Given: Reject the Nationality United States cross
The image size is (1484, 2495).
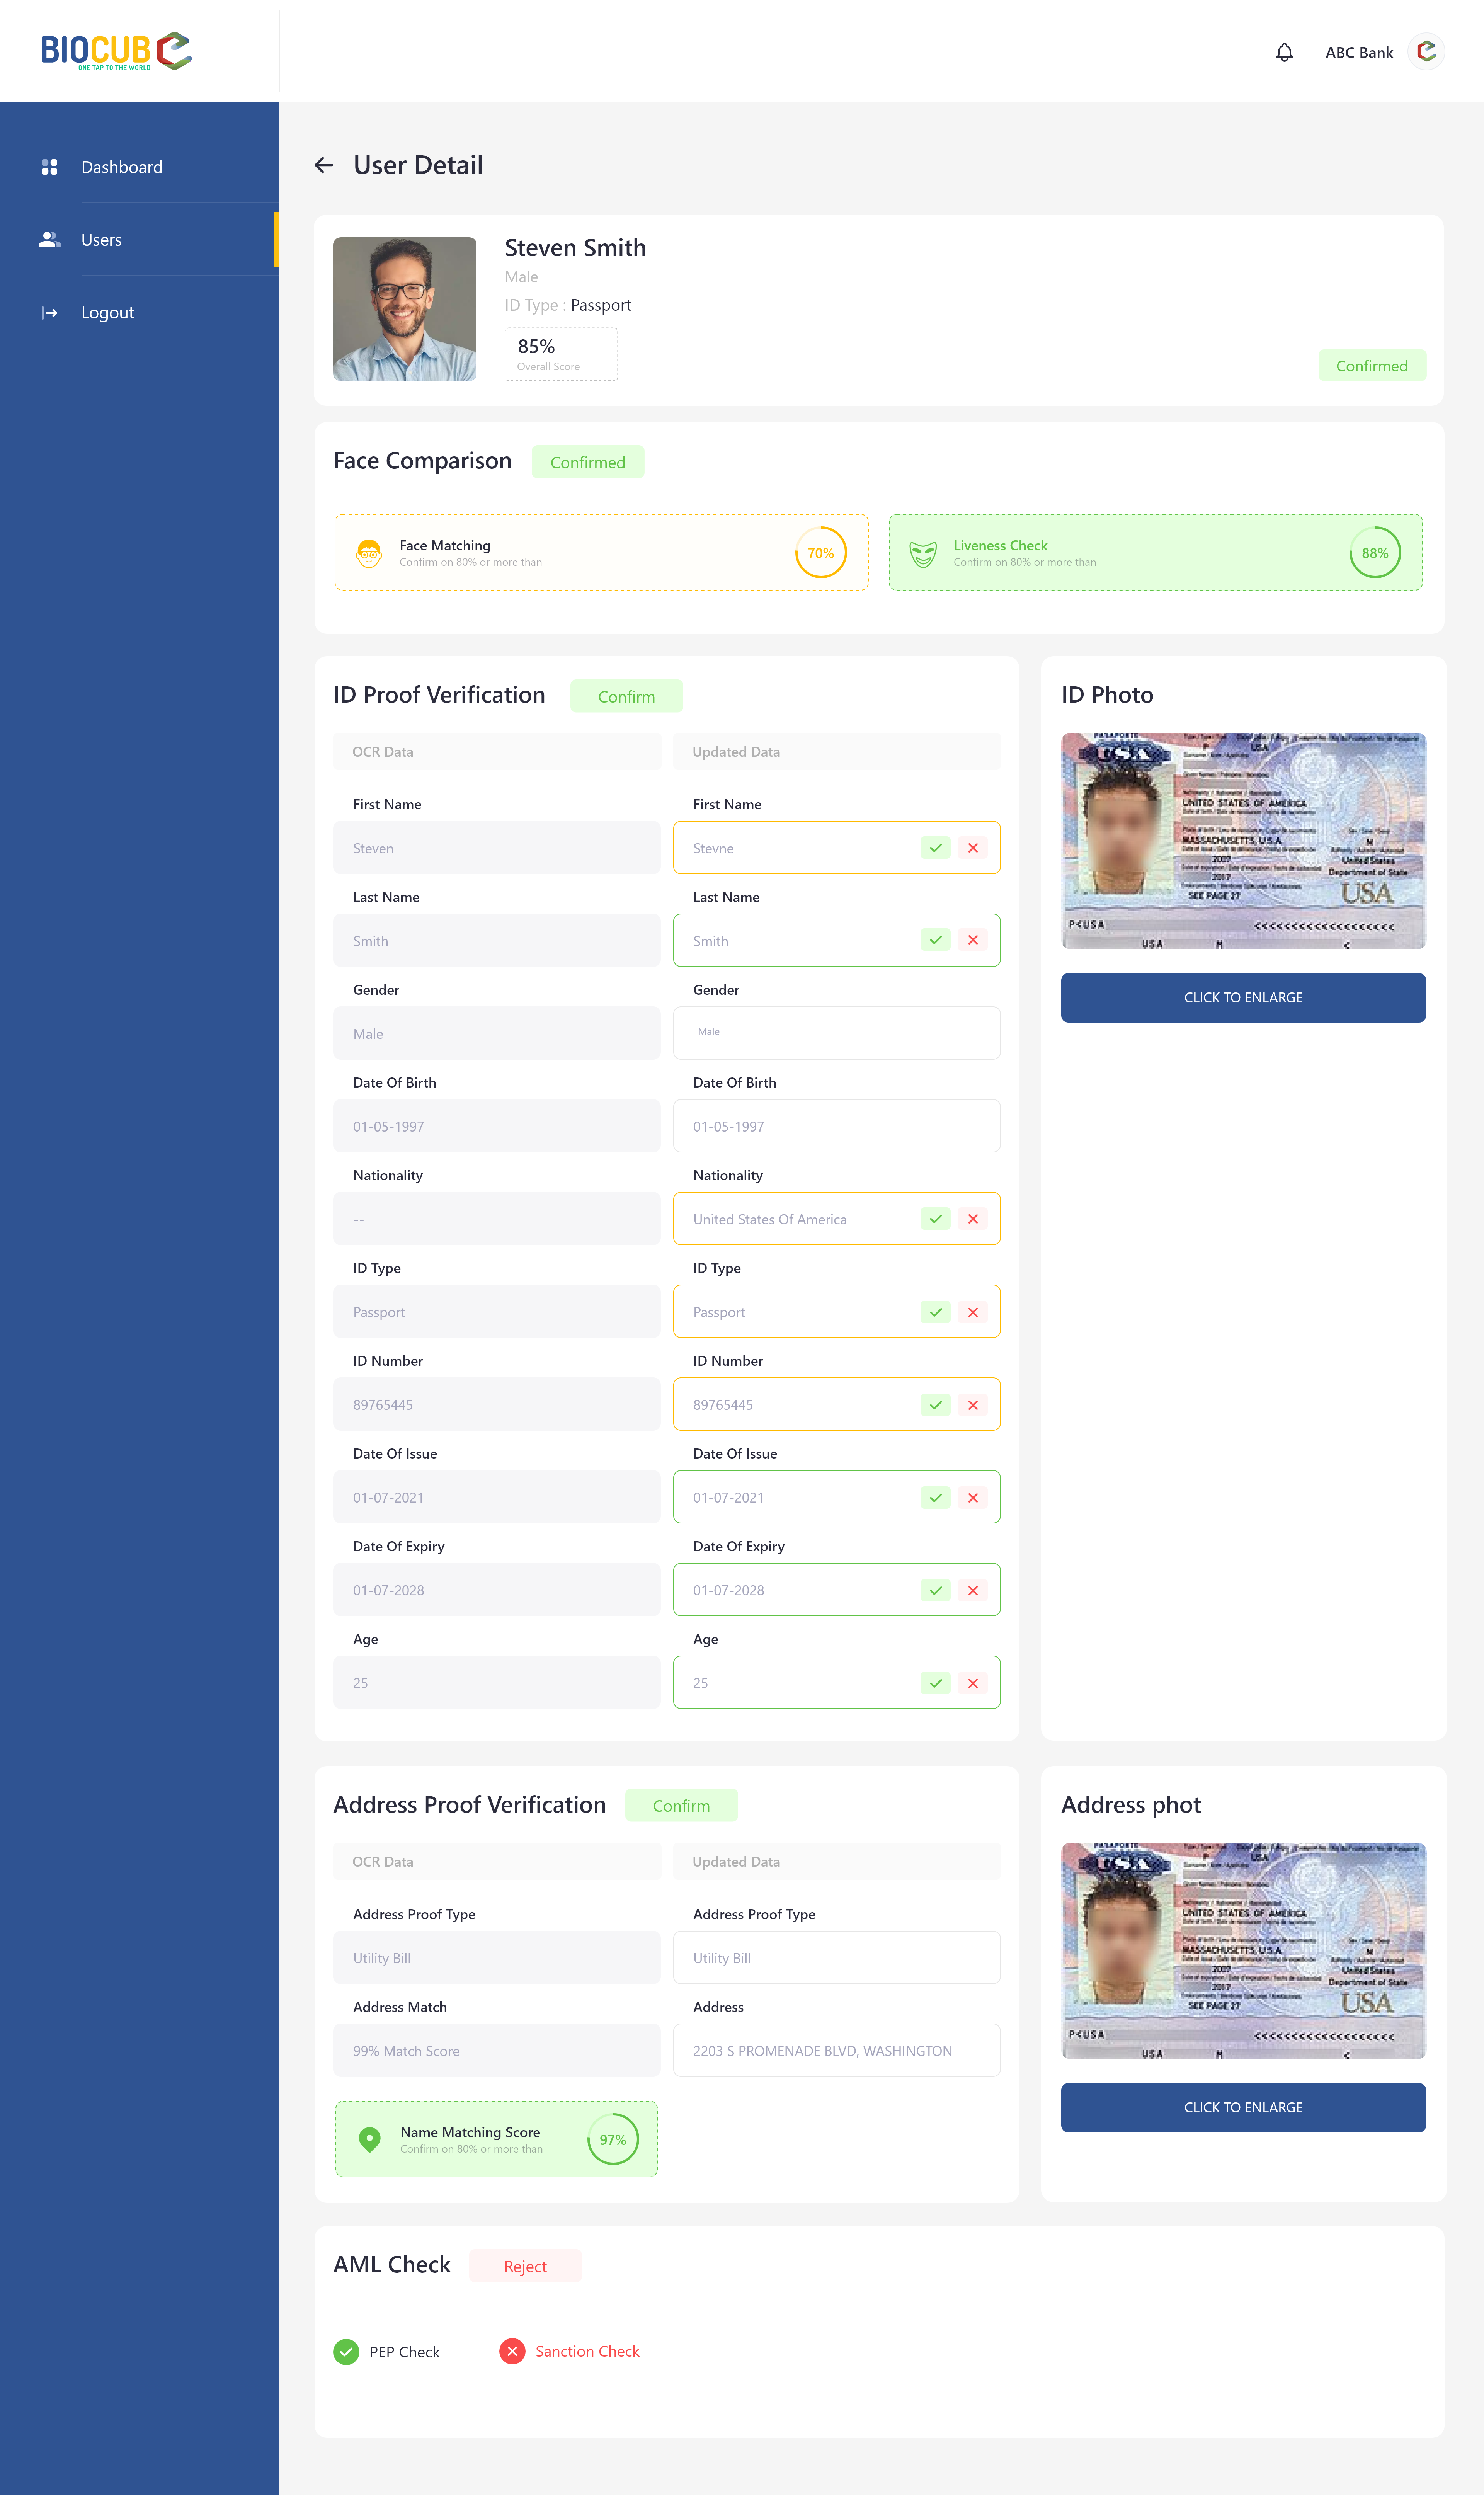Looking at the screenshot, I should point(973,1219).
